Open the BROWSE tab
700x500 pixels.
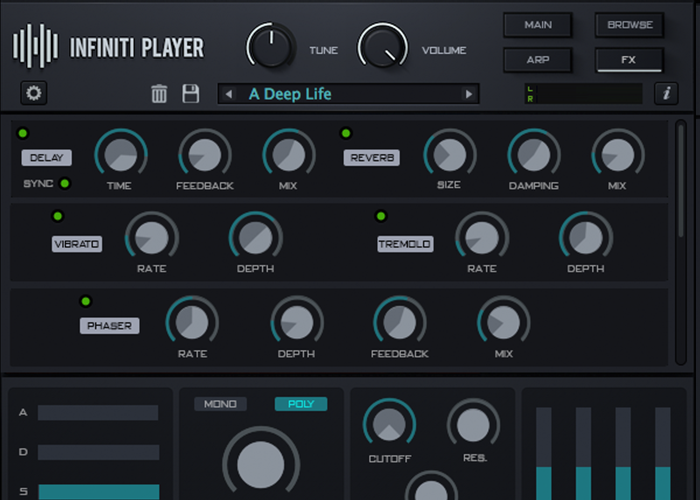pyautogui.click(x=629, y=24)
